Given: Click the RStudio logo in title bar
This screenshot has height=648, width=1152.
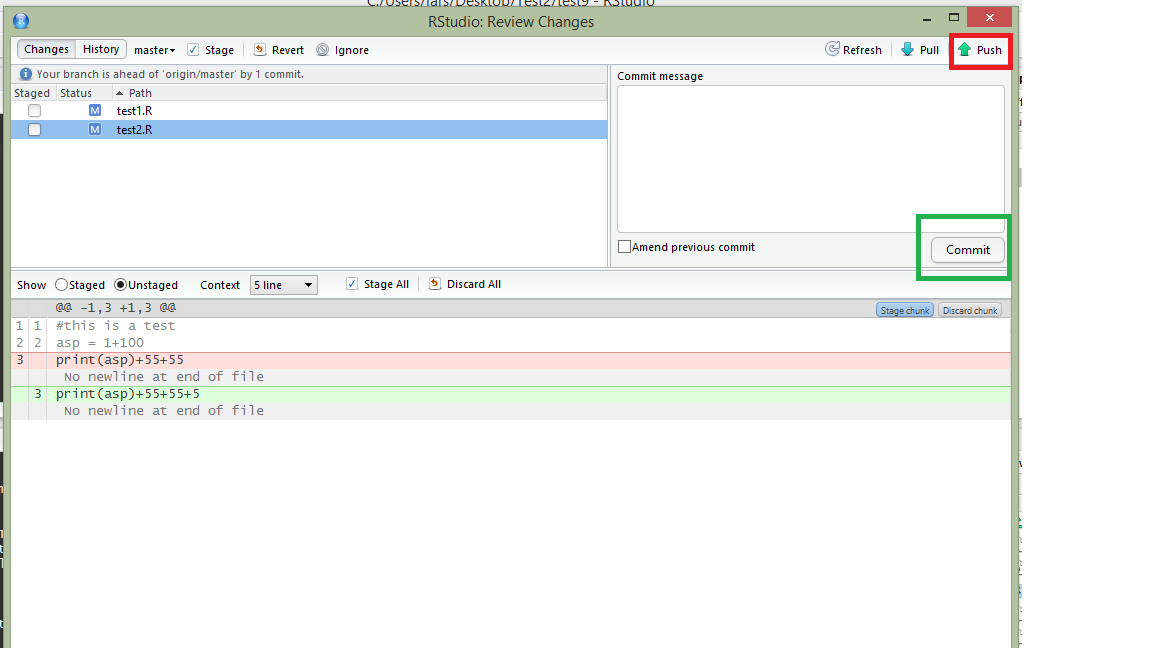Looking at the screenshot, I should pyautogui.click(x=21, y=21).
